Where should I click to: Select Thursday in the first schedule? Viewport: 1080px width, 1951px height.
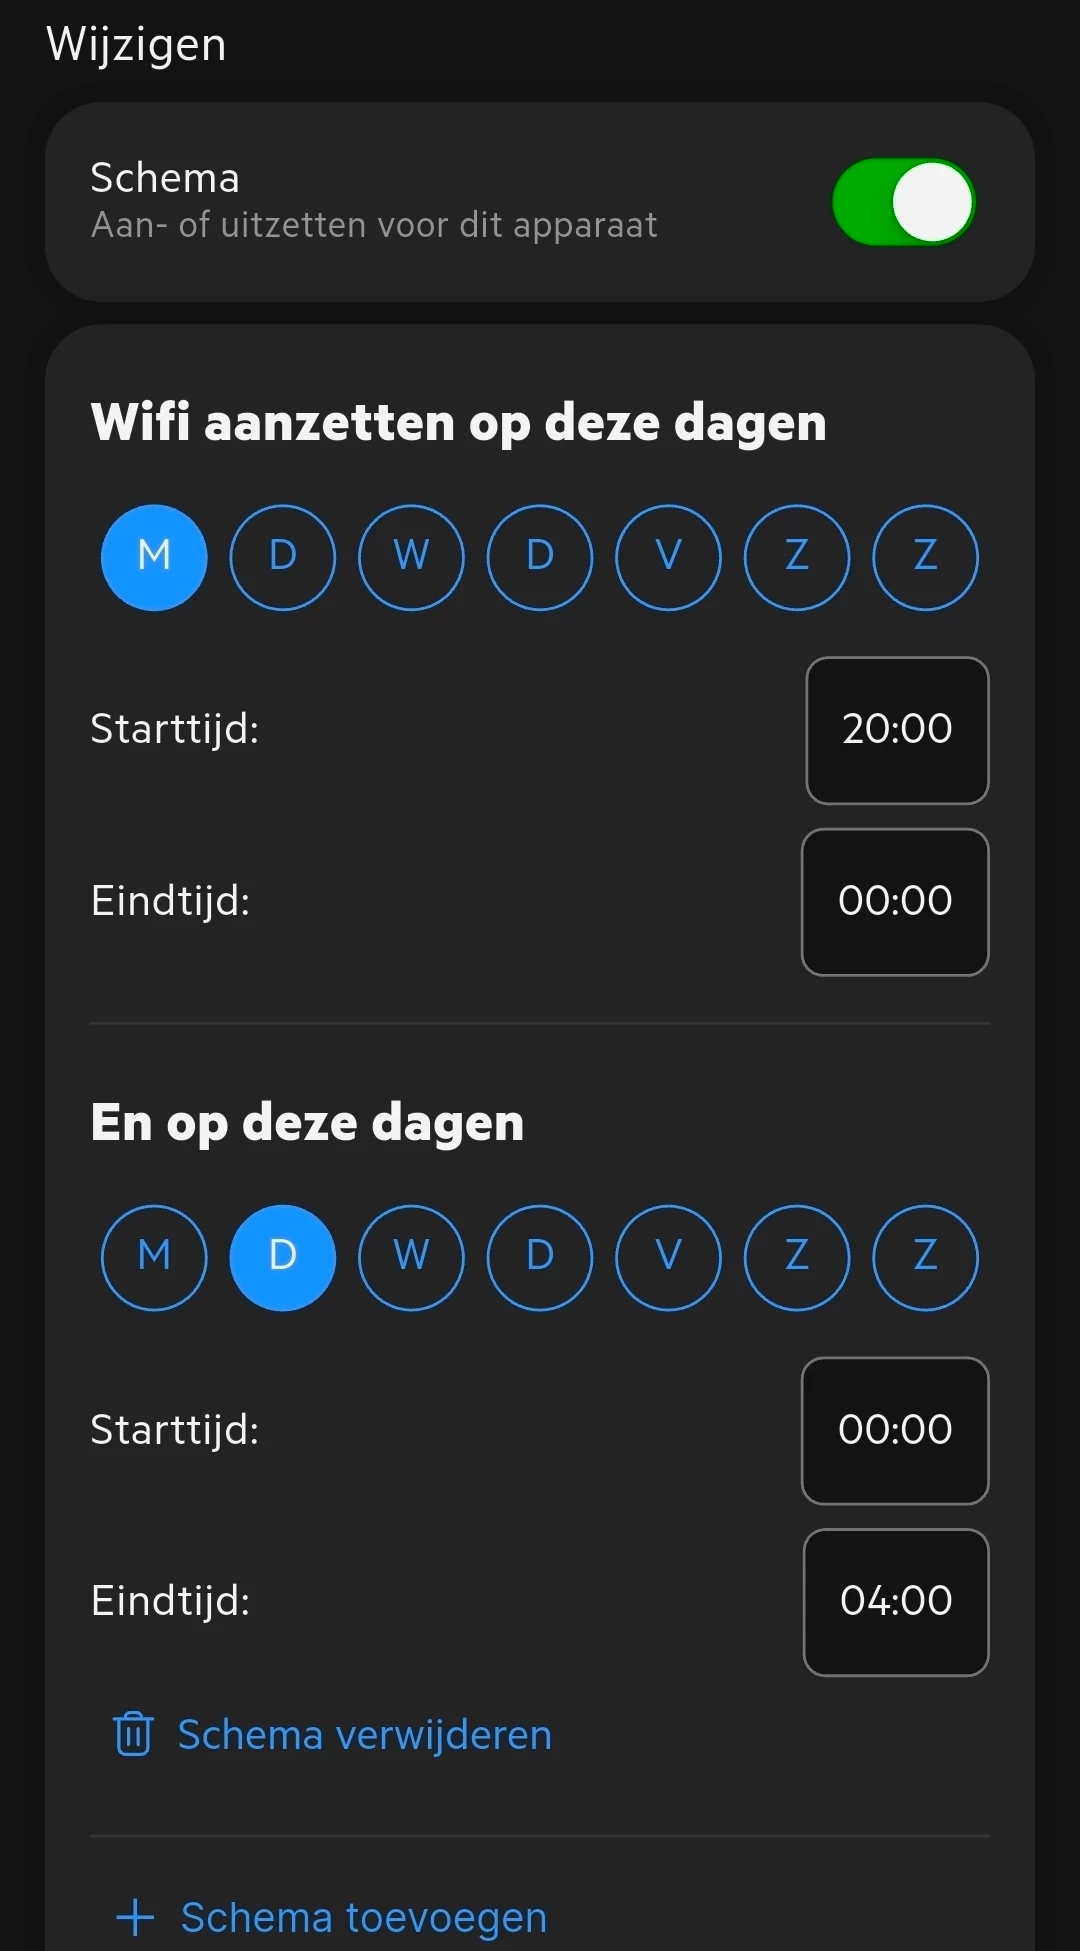tap(540, 557)
